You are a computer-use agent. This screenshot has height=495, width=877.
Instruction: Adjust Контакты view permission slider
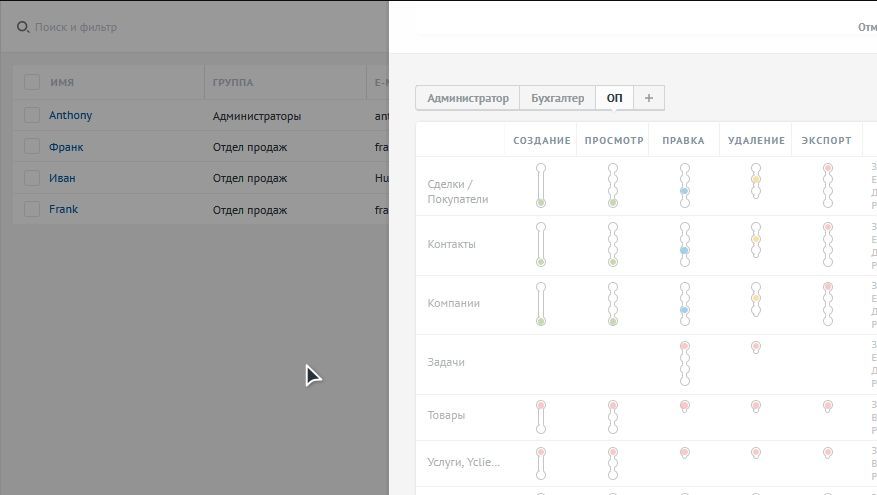click(613, 245)
